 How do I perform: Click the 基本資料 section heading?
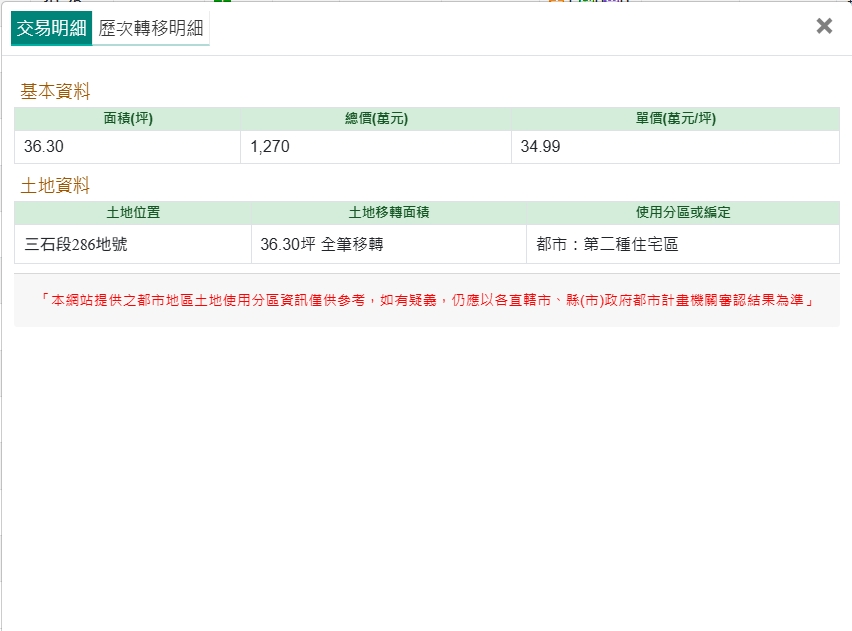tap(55, 92)
